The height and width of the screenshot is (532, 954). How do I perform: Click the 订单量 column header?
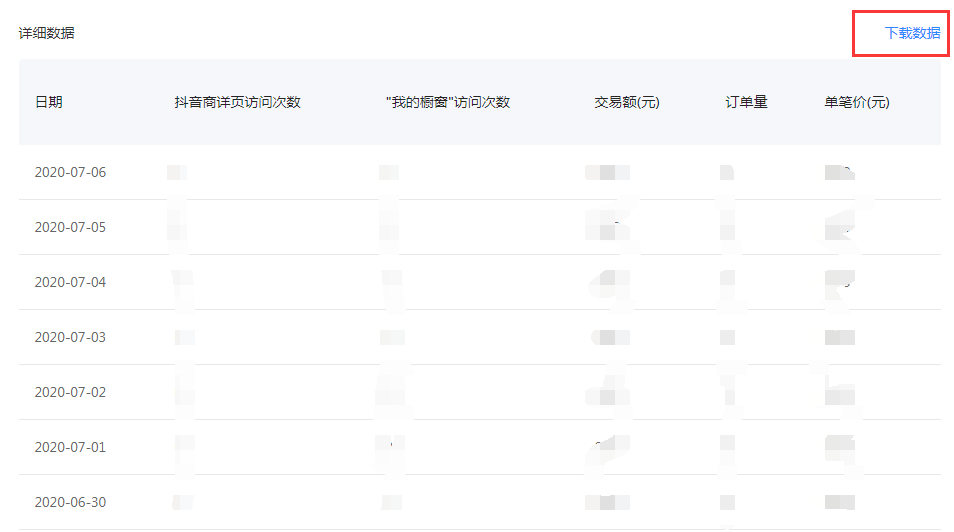(x=746, y=102)
